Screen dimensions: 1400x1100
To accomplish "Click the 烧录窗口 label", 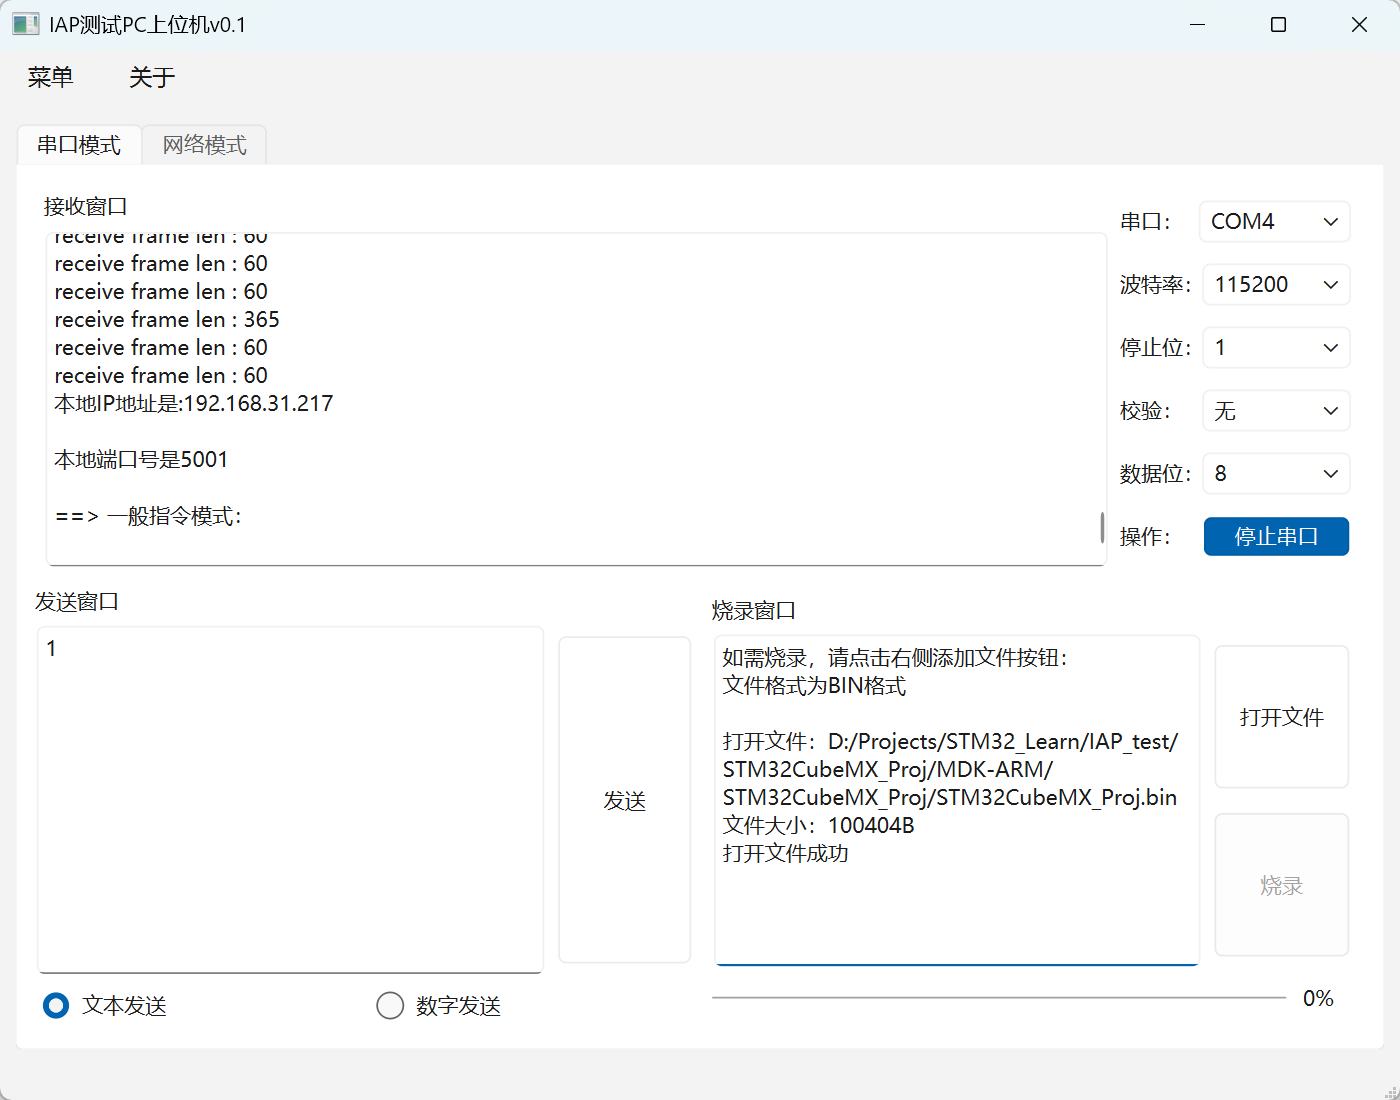I will (x=754, y=610).
